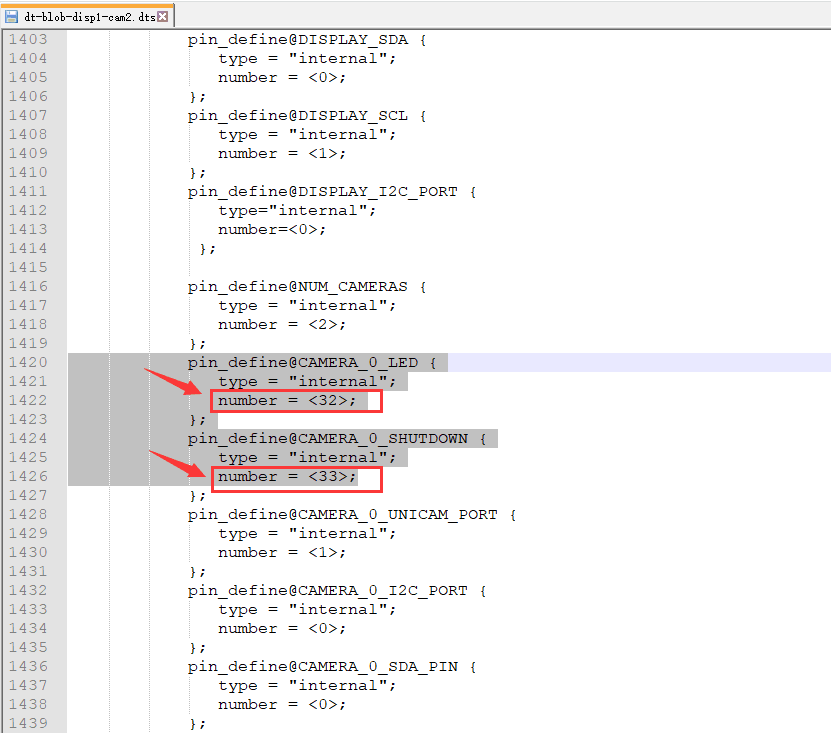Close the dt-blob-disp1-cam2.dts tab
831x733 pixels.
click(163, 16)
